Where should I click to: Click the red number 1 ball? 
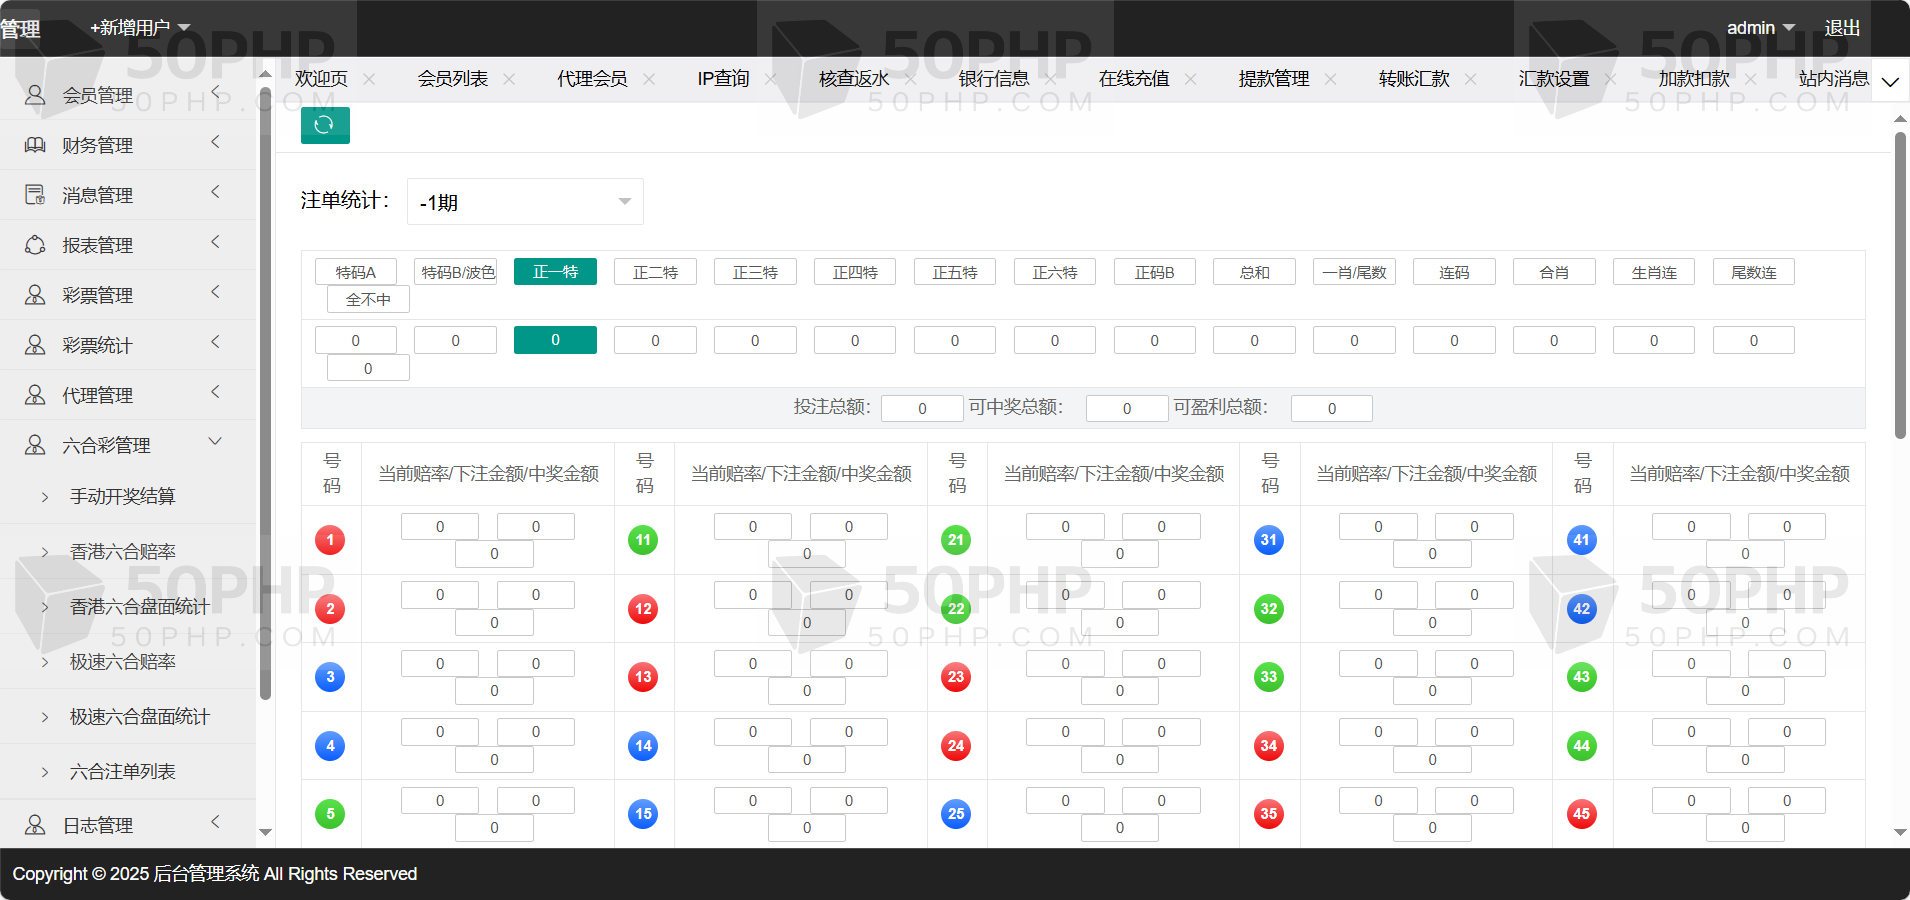[x=330, y=540]
